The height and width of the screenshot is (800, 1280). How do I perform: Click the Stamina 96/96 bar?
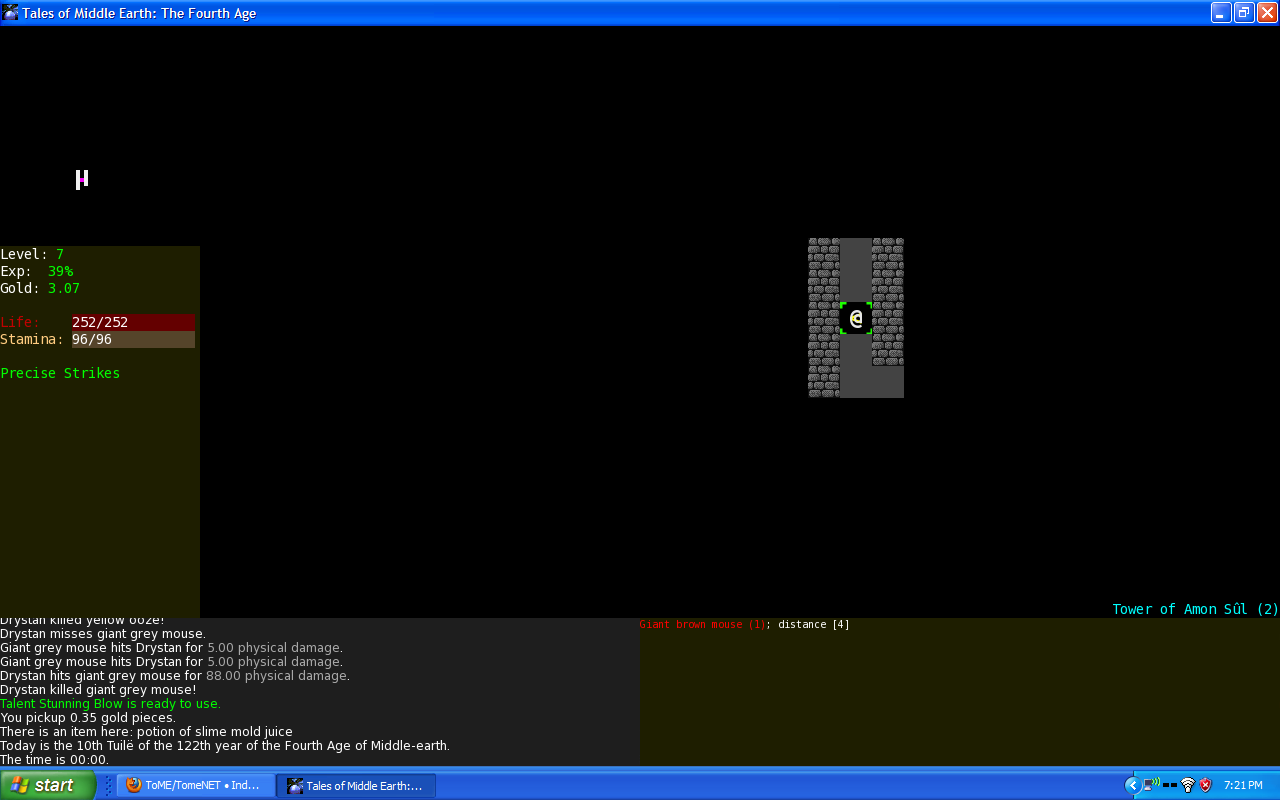(x=133, y=339)
